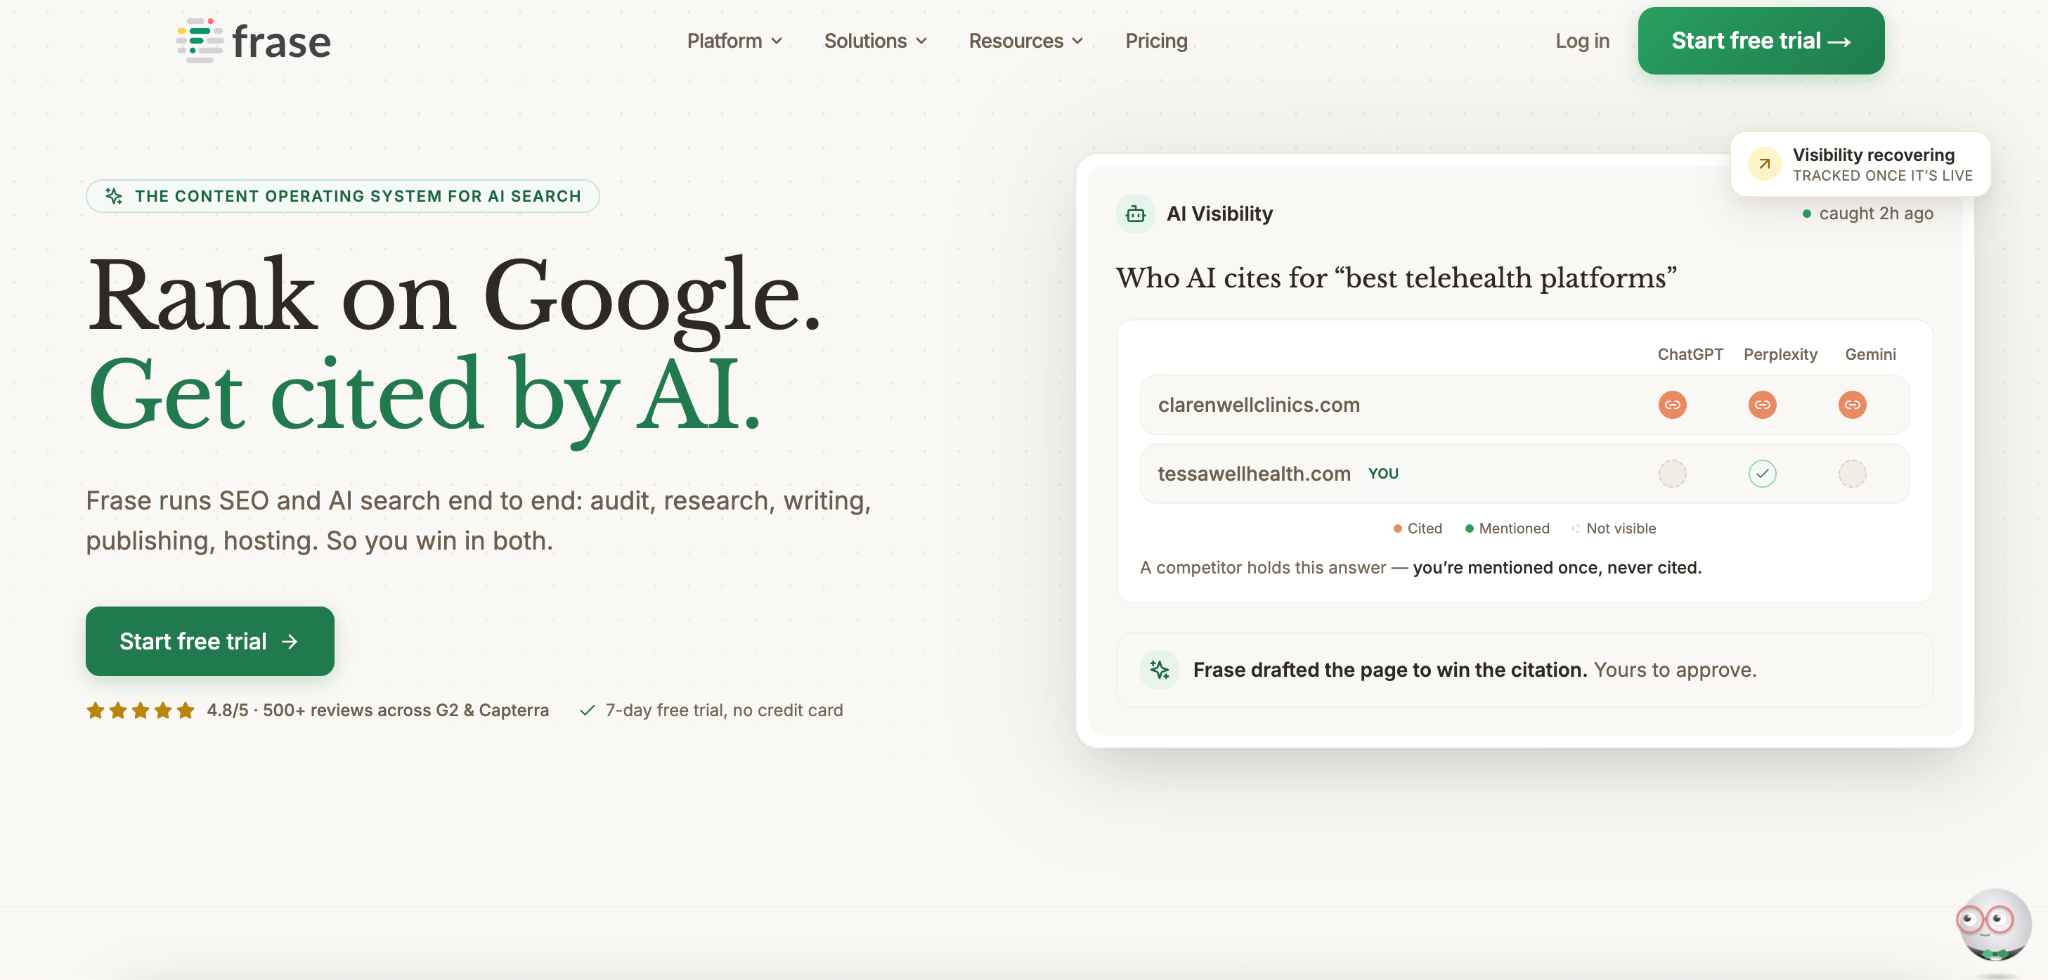The image size is (2048, 980).
Task: Click the green dot beside caught 2h ago
Action: pyautogui.click(x=1807, y=214)
